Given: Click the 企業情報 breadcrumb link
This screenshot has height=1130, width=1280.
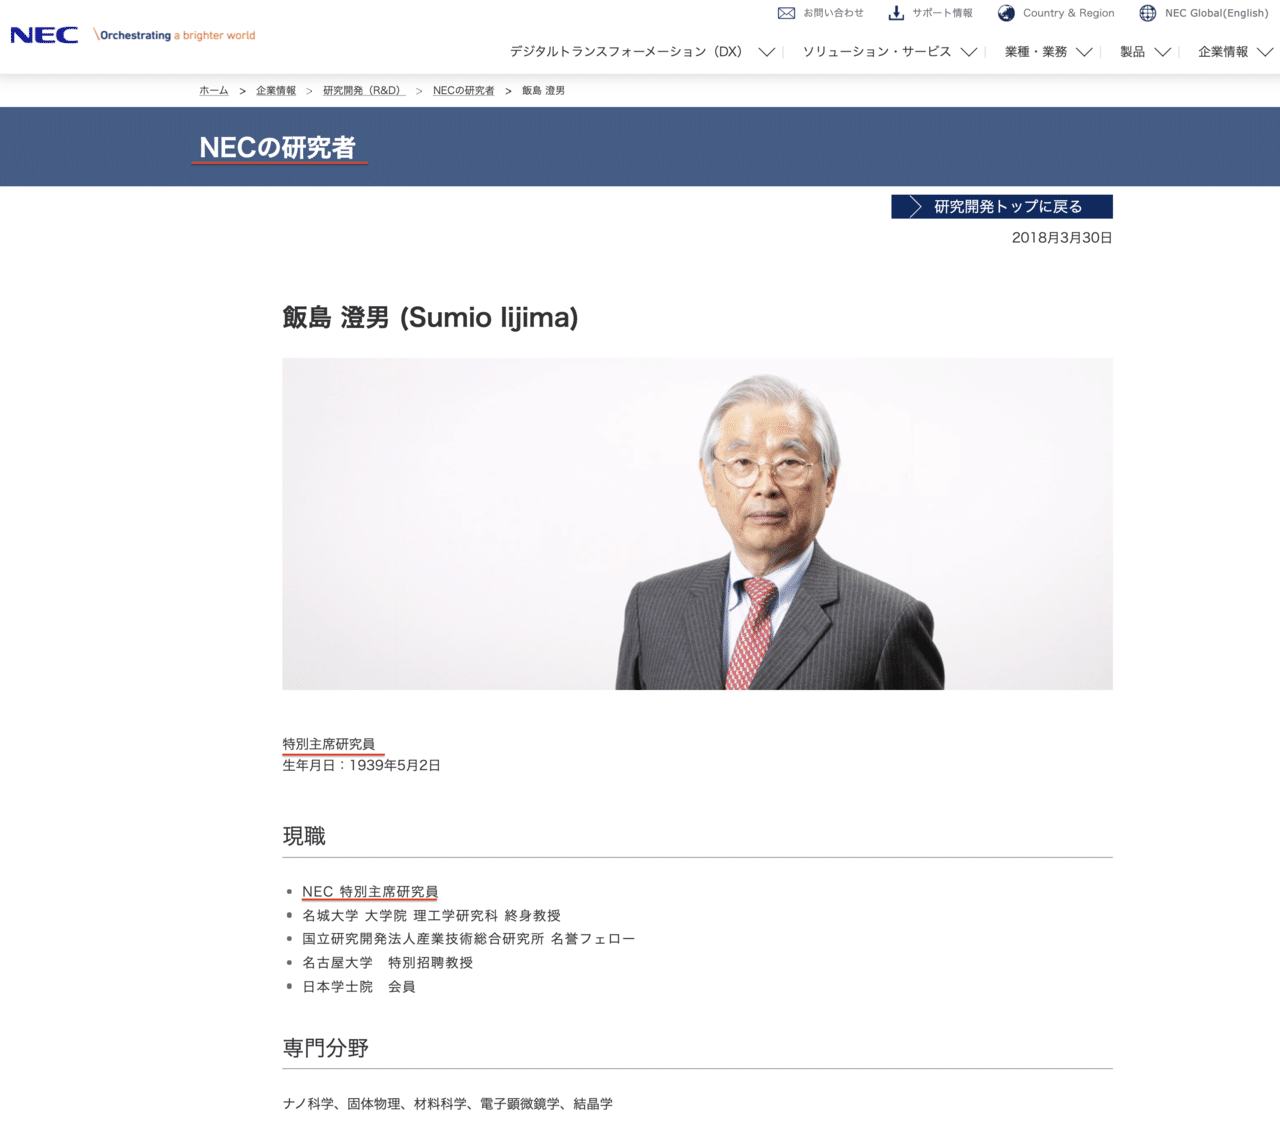Looking at the screenshot, I should pos(276,91).
